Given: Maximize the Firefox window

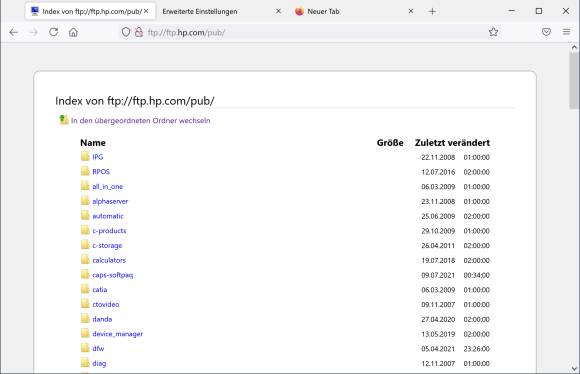Looking at the screenshot, I should pyautogui.click(x=539, y=11).
